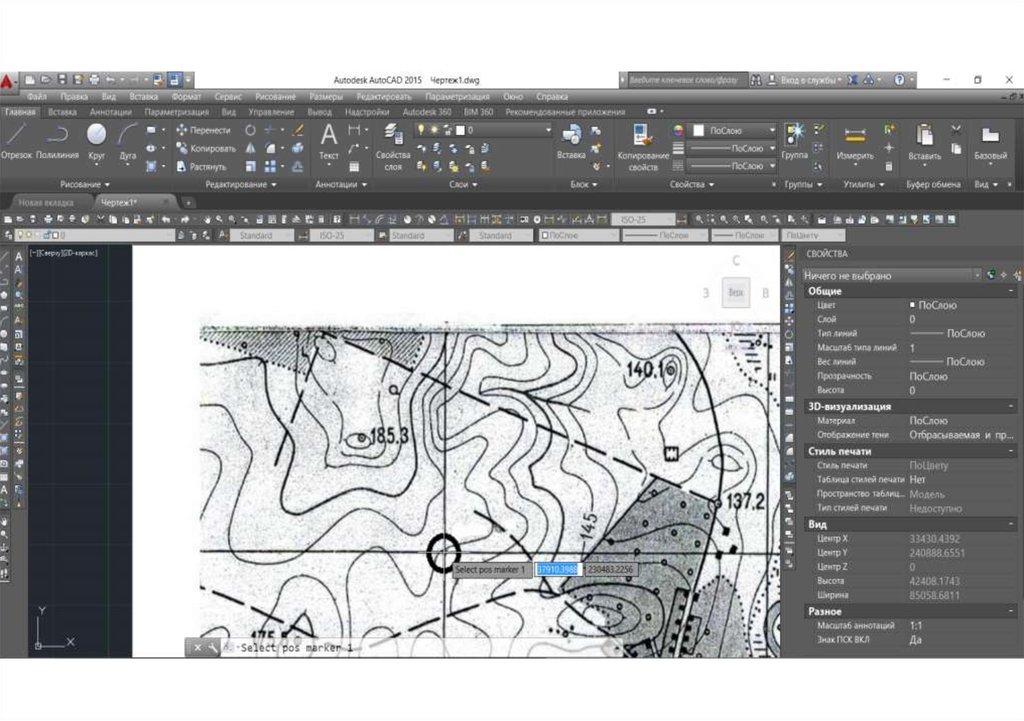Activate the Текст annotation tool
Screen dimensions: 1024x721
pyautogui.click(x=328, y=141)
